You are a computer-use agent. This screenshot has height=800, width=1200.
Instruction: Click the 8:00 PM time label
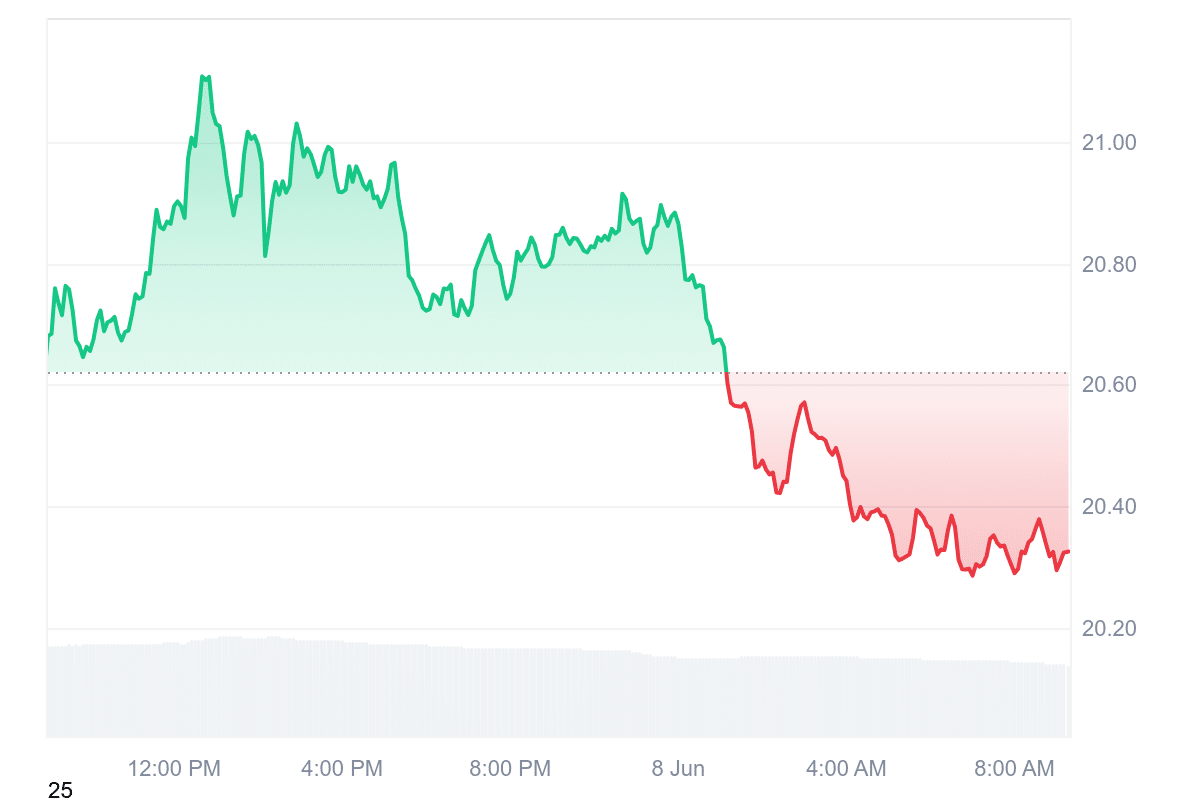pos(510,769)
